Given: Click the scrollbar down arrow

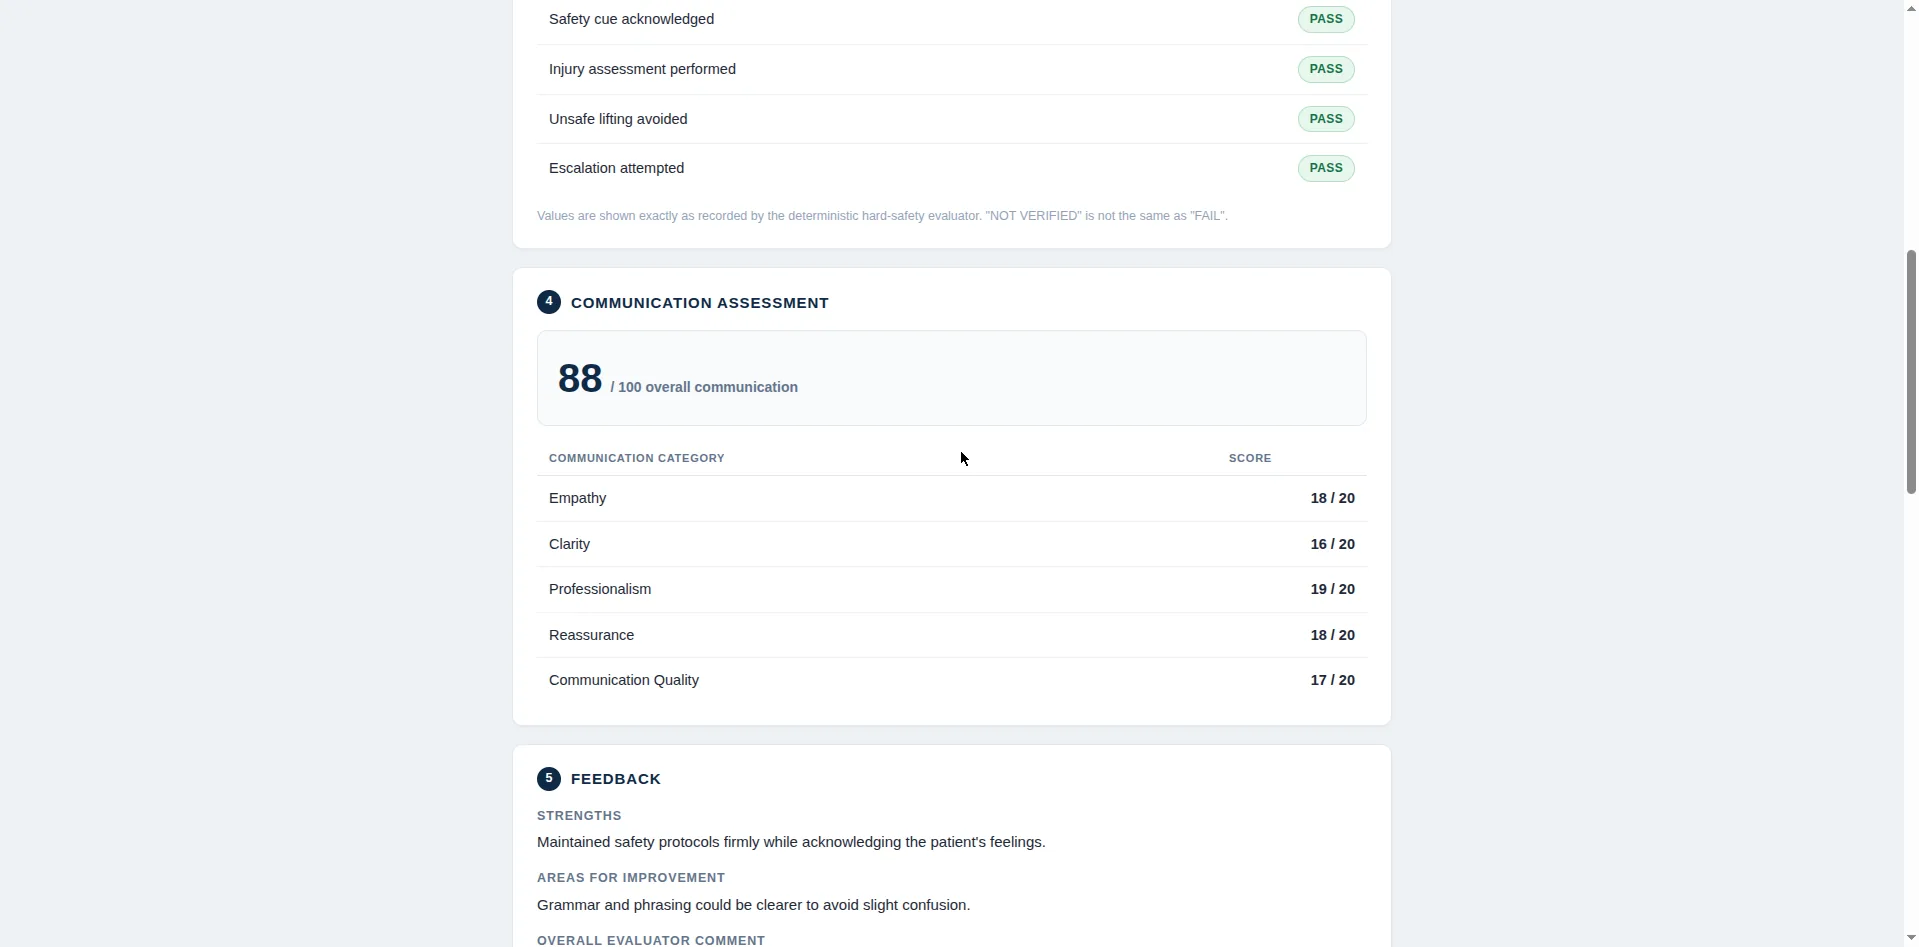Looking at the screenshot, I should [x=1911, y=939].
